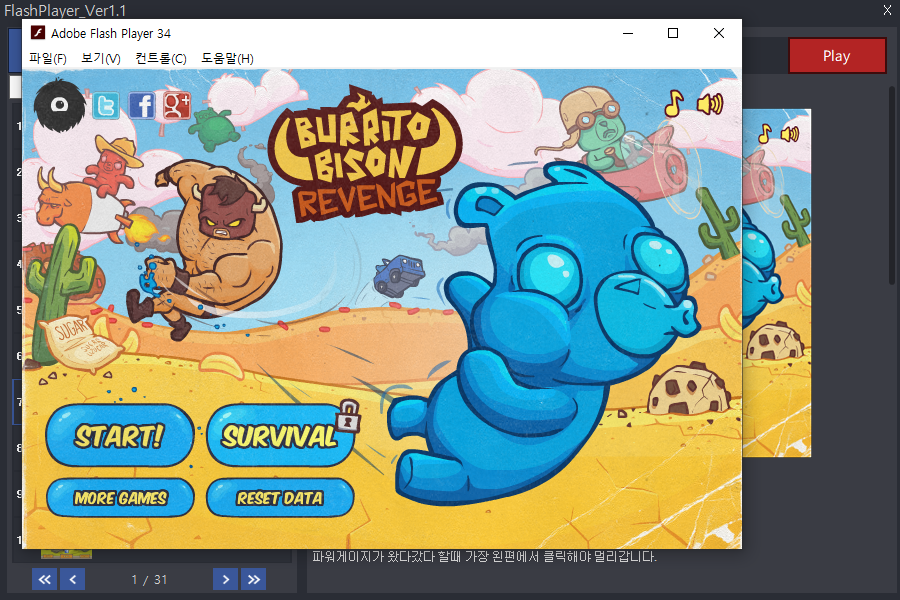Click the RESET DATA button
This screenshot has height=600, width=900.
(x=280, y=498)
